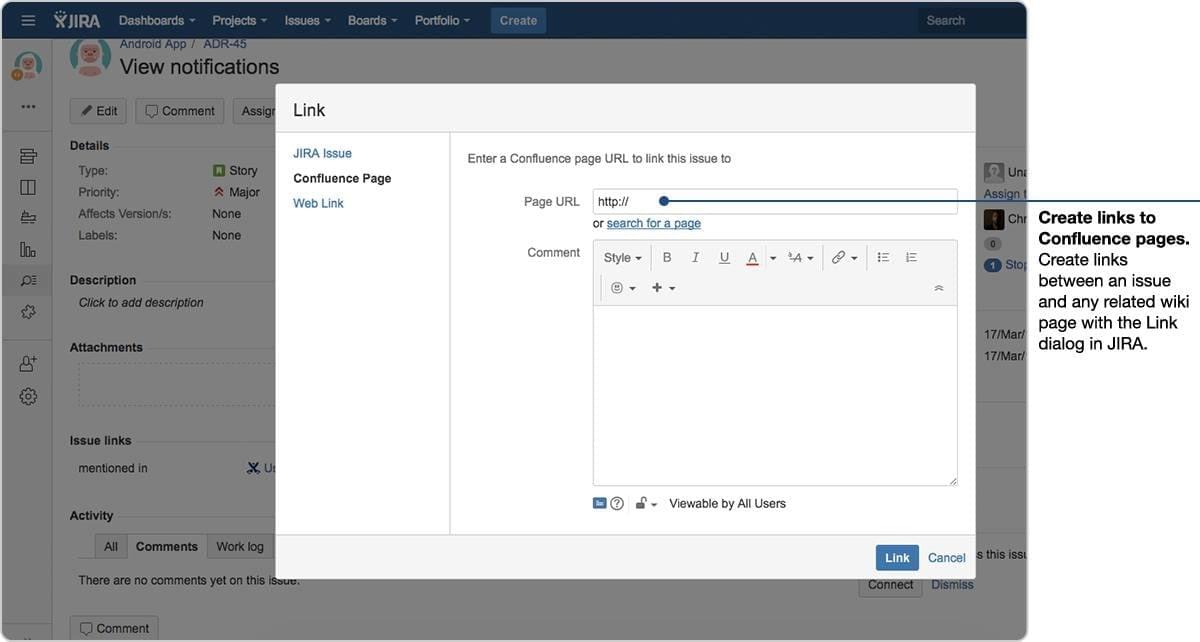The height and width of the screenshot is (642, 1200).
Task: Open the link insertion dropdown
Action: point(845,258)
